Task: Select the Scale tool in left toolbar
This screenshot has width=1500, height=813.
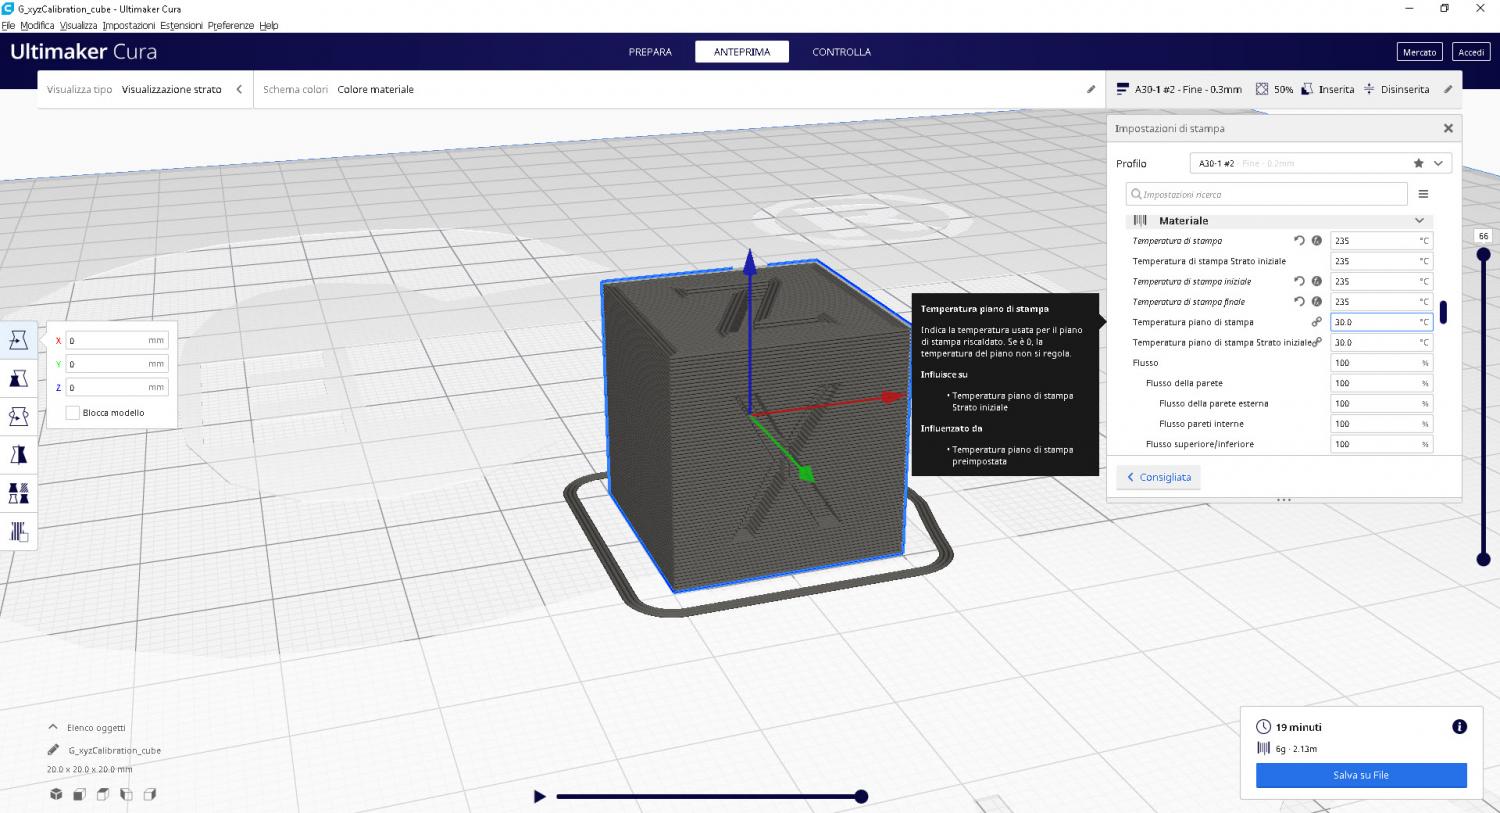Action: click(x=18, y=378)
